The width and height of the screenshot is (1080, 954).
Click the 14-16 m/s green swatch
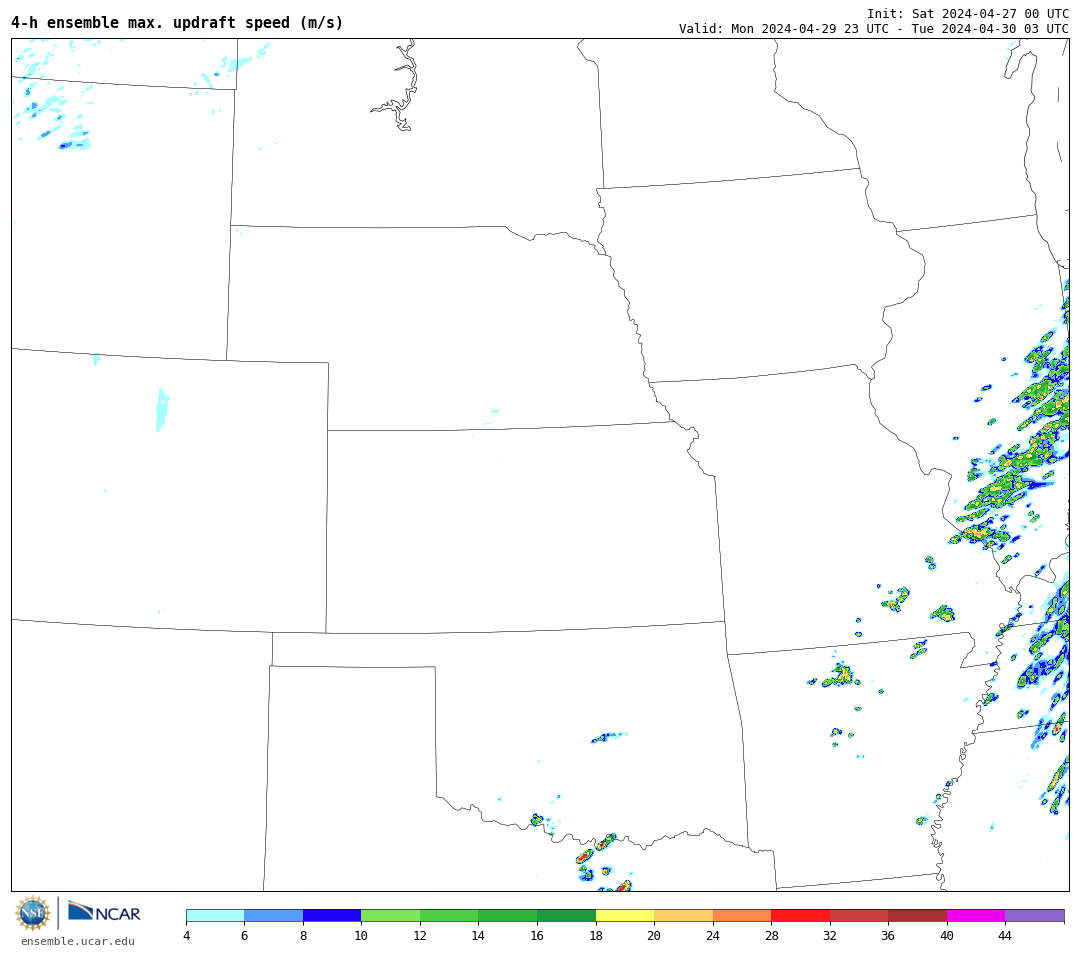click(508, 915)
